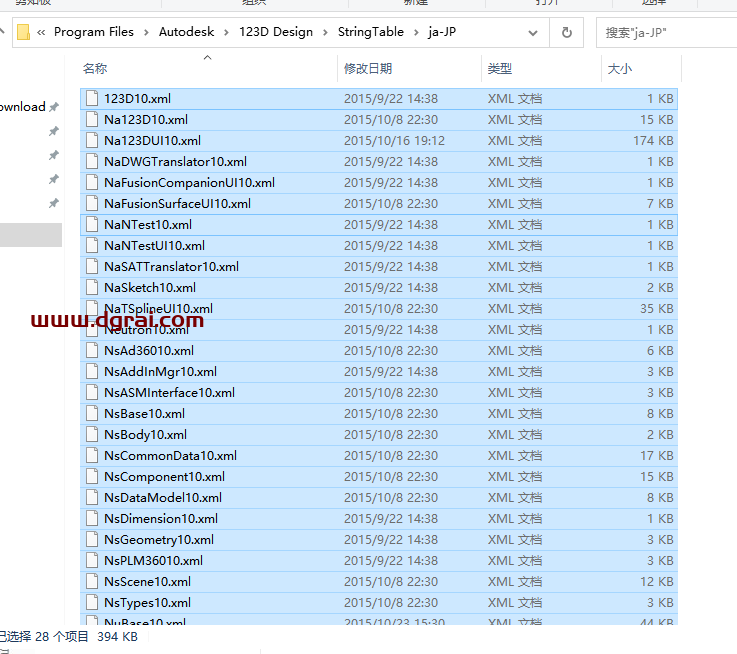Click file icon of NsAd36010.xml

(92, 351)
